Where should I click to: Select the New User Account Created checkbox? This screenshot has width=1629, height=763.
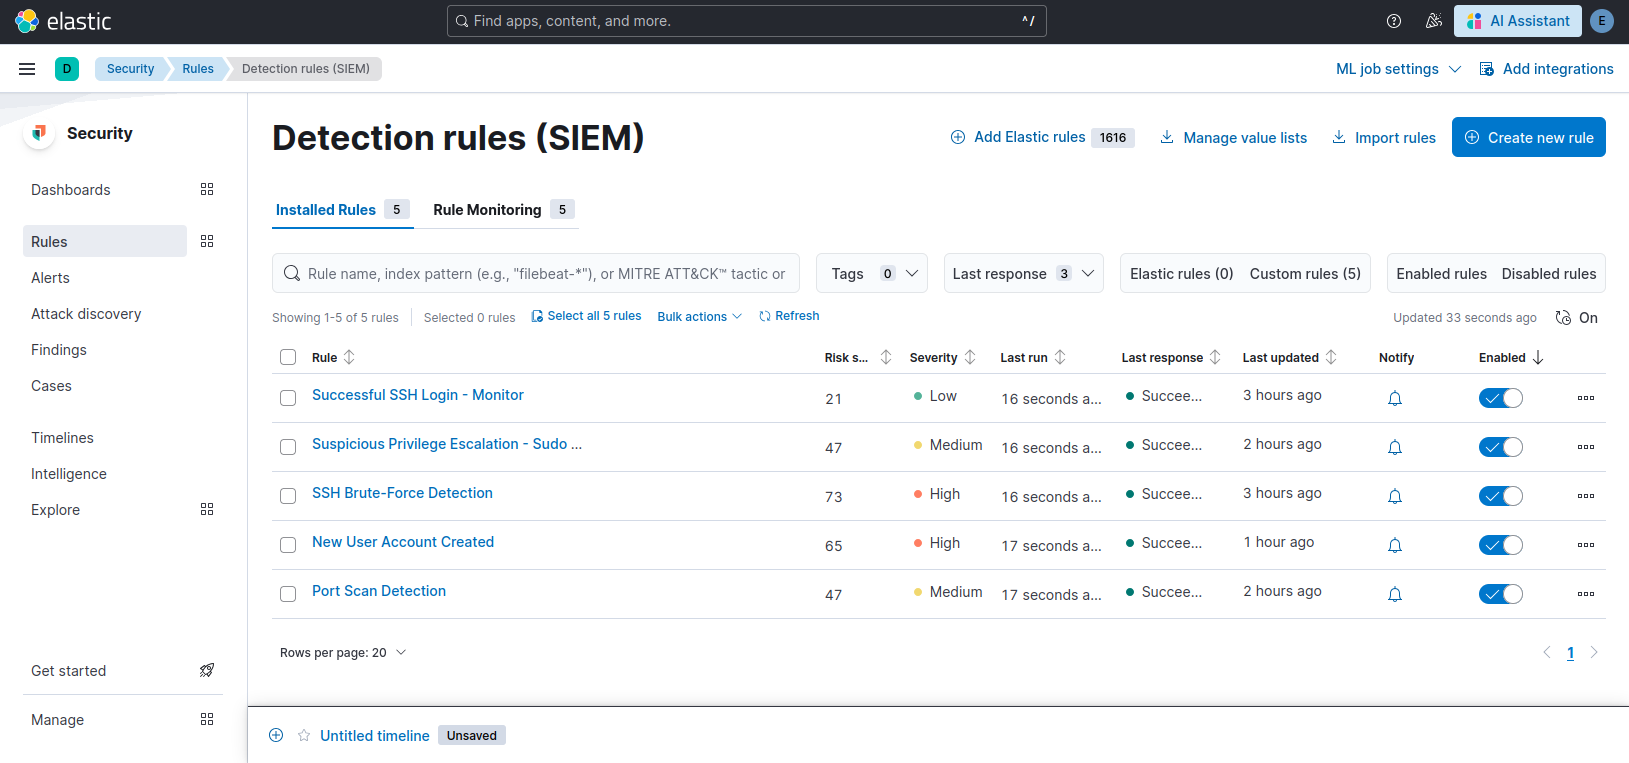point(288,545)
